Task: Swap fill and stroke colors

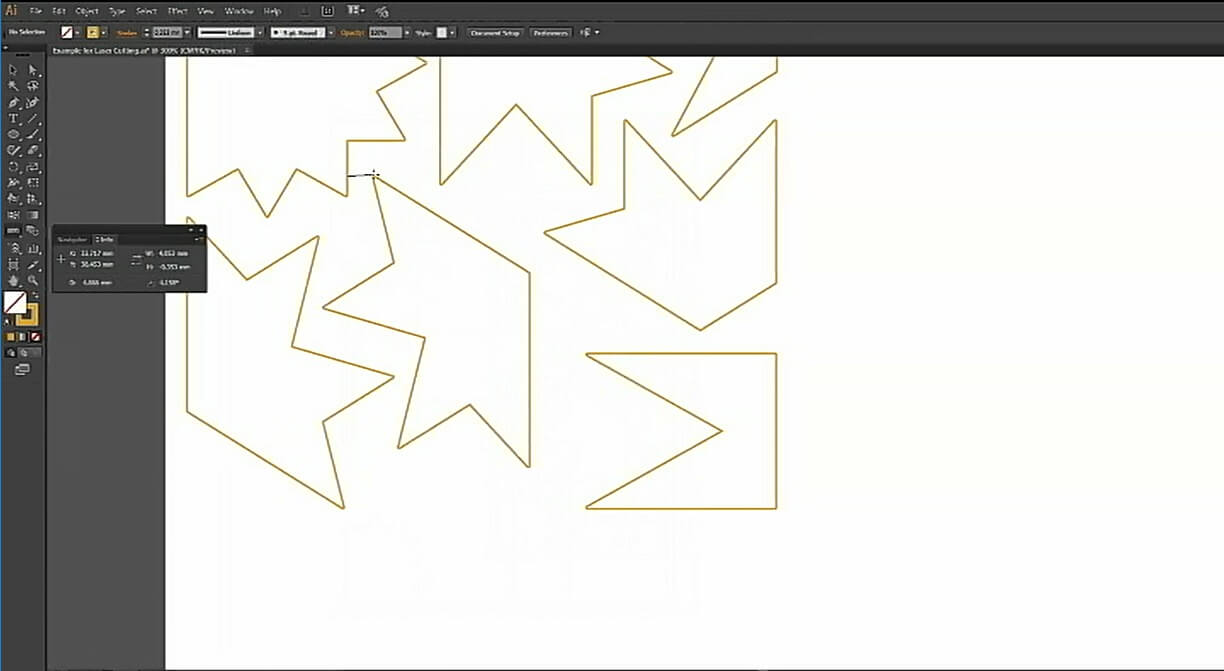Action: point(34,295)
